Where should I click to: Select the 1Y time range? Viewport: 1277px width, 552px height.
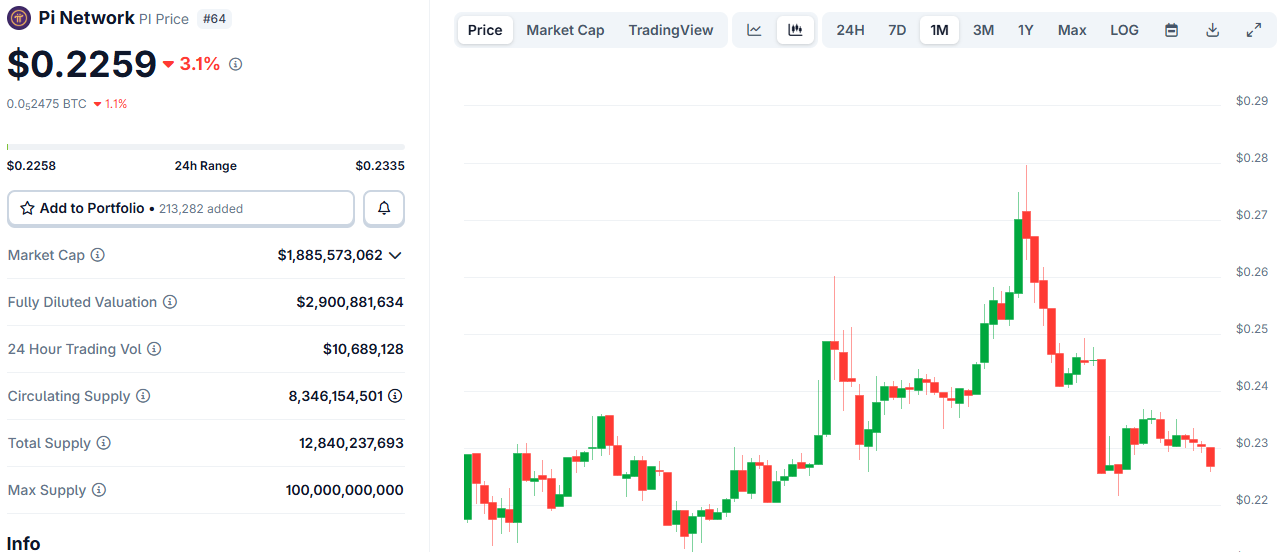[x=1025, y=30]
